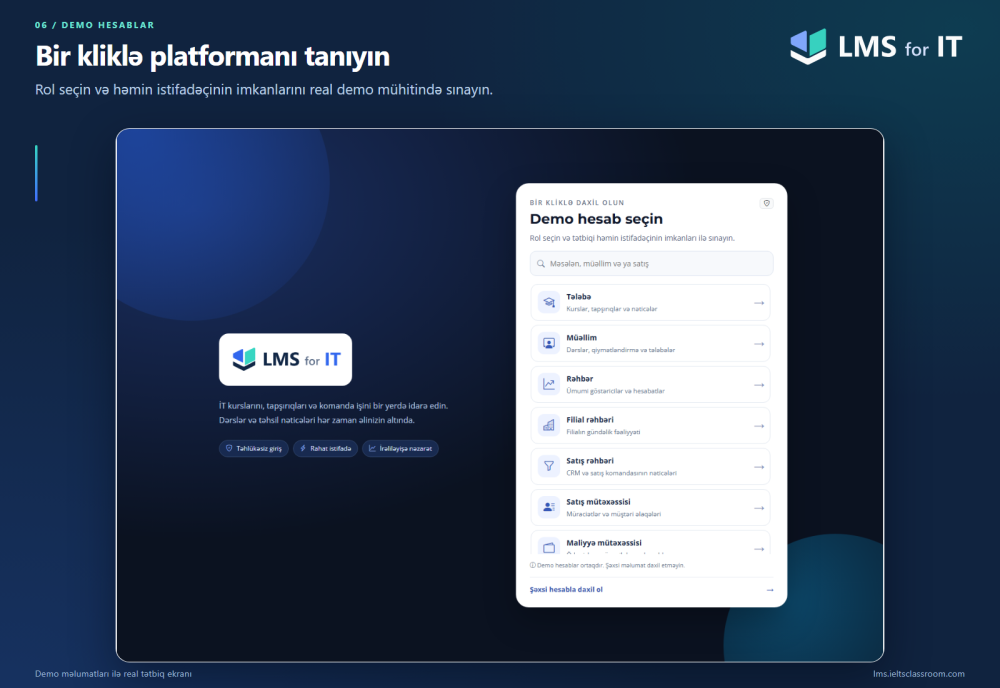Click the arrow on Müəllim row
1000x688 pixels.
(759, 344)
